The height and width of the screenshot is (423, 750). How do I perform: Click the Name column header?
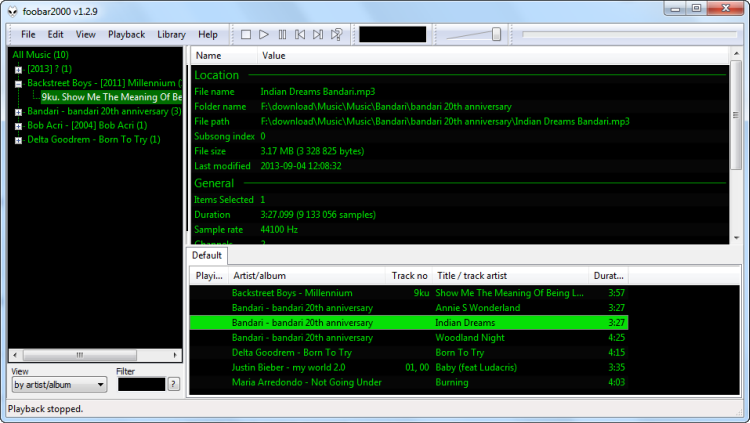click(x=224, y=56)
